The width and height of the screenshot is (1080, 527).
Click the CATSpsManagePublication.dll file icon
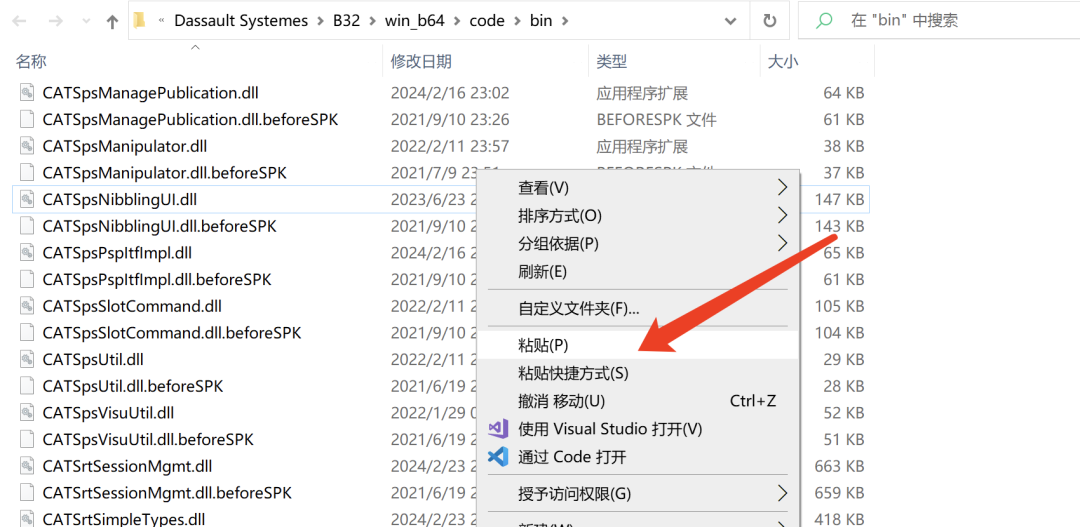click(27, 93)
